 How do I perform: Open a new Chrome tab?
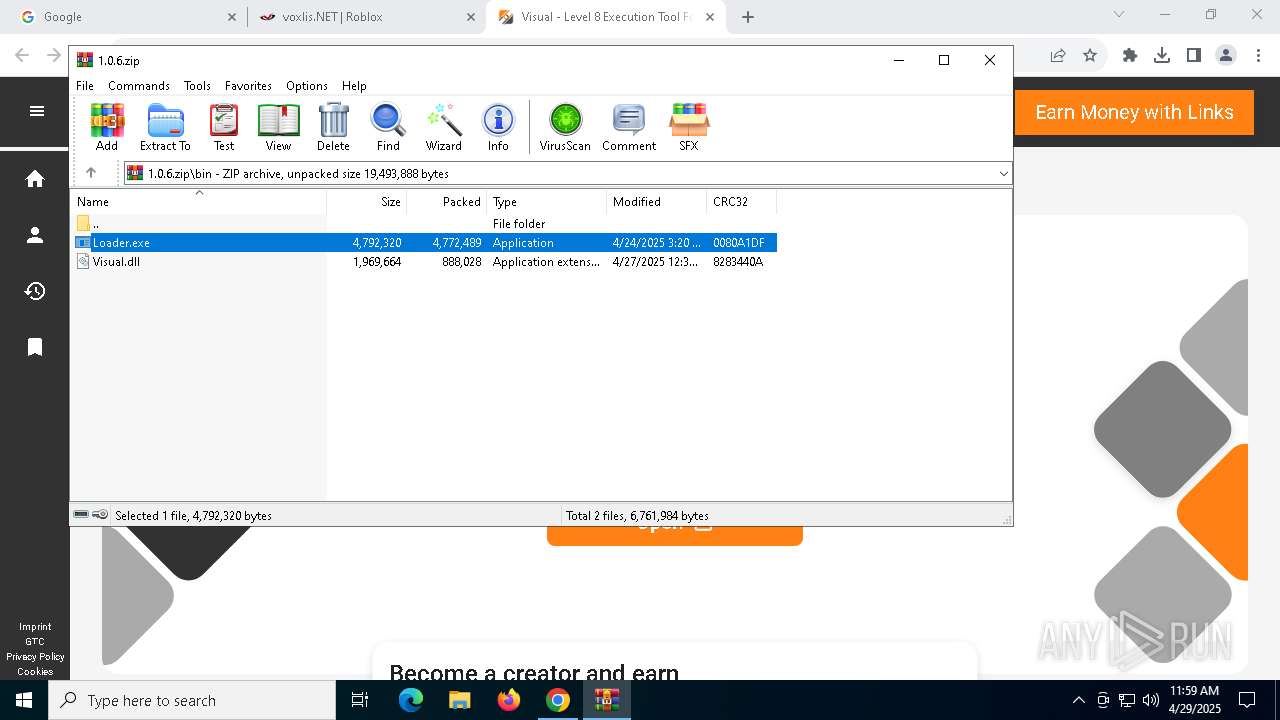pos(748,17)
